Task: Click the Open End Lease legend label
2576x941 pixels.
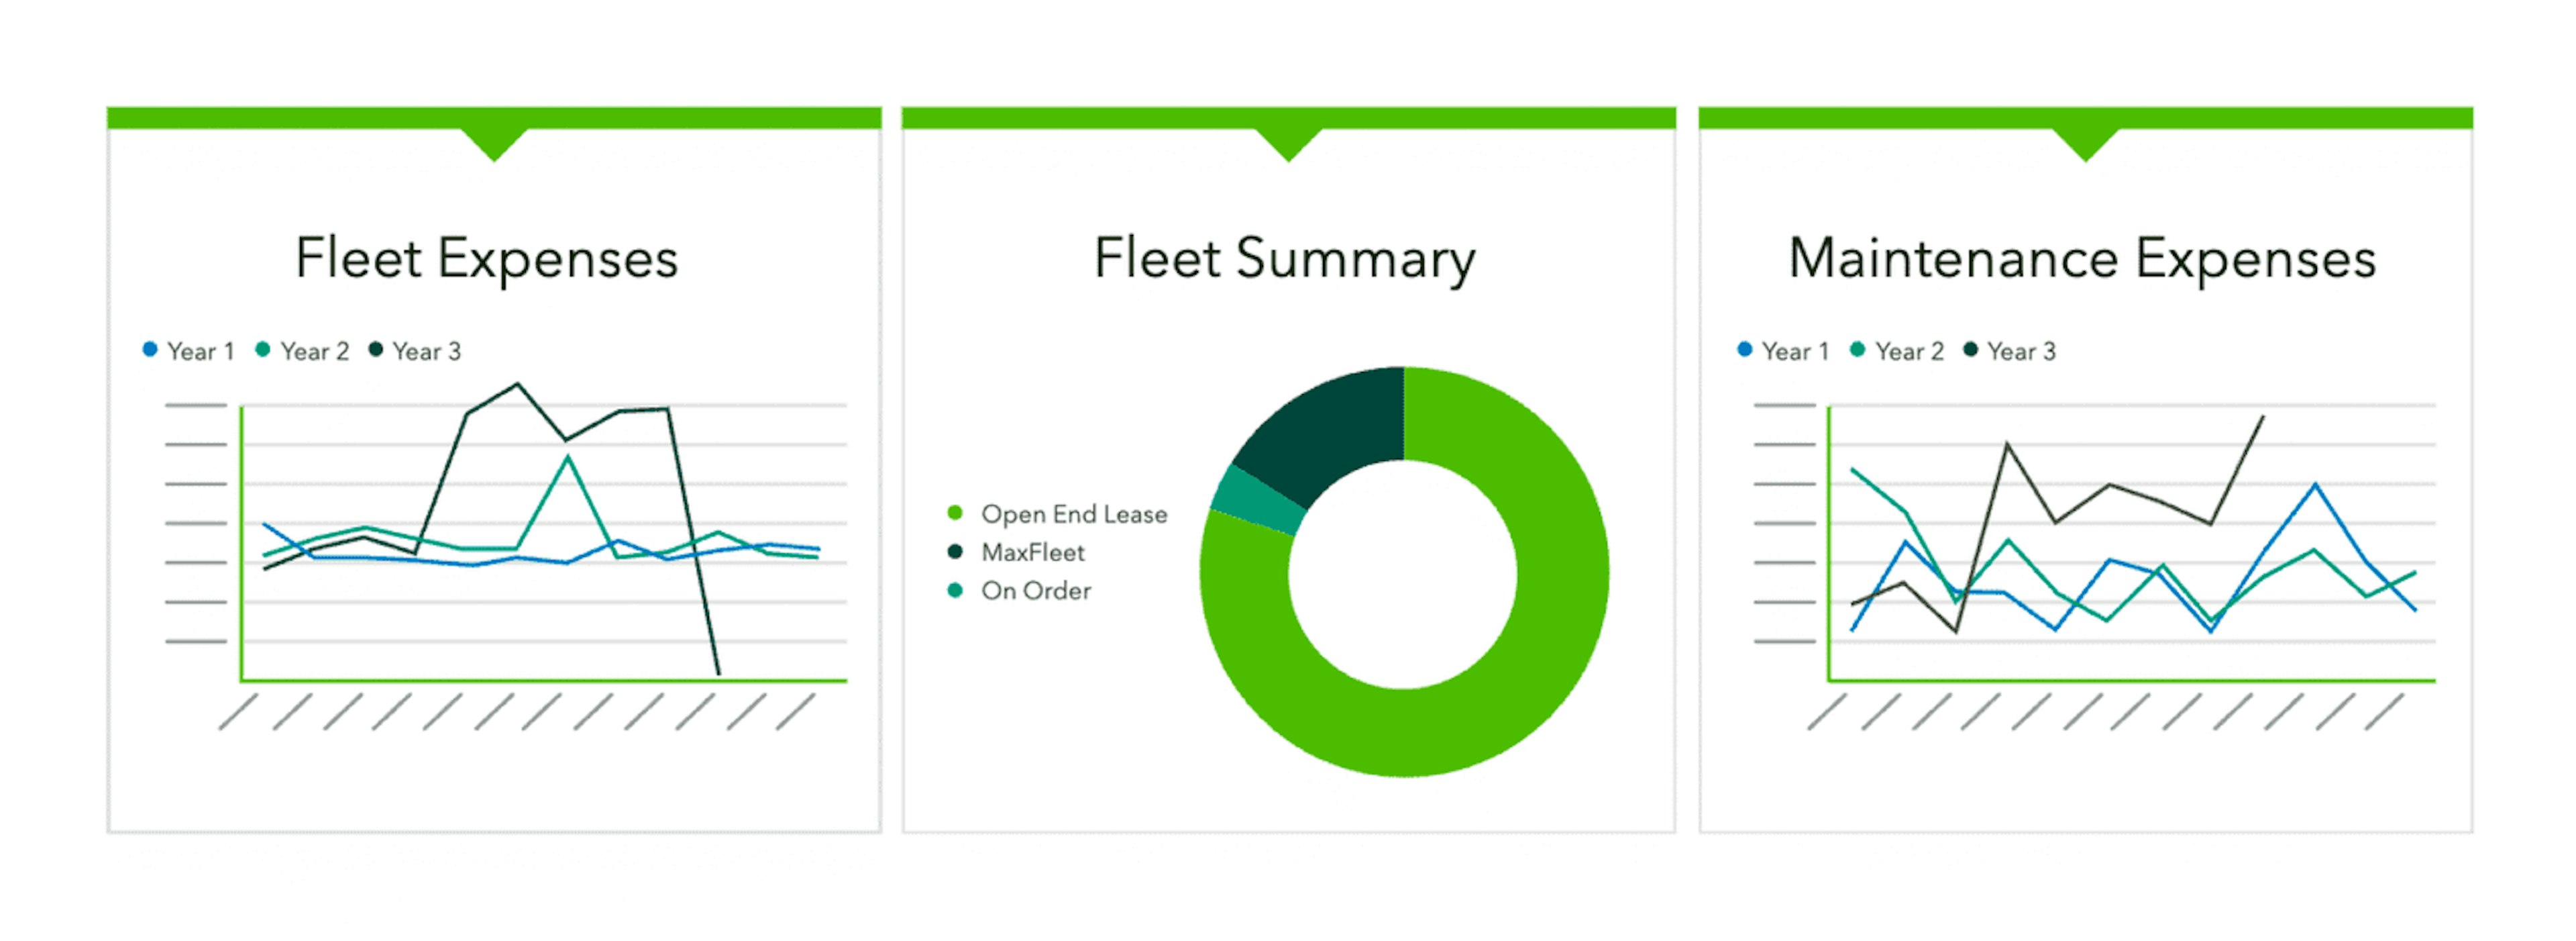Action: pos(1074,515)
